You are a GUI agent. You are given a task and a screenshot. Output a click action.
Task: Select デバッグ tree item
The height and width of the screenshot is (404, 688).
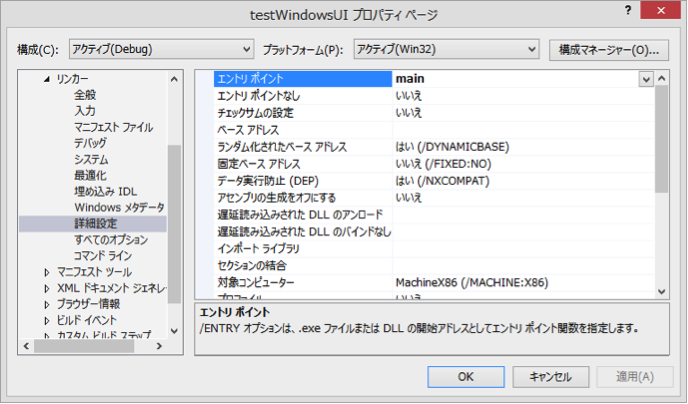click(90, 143)
